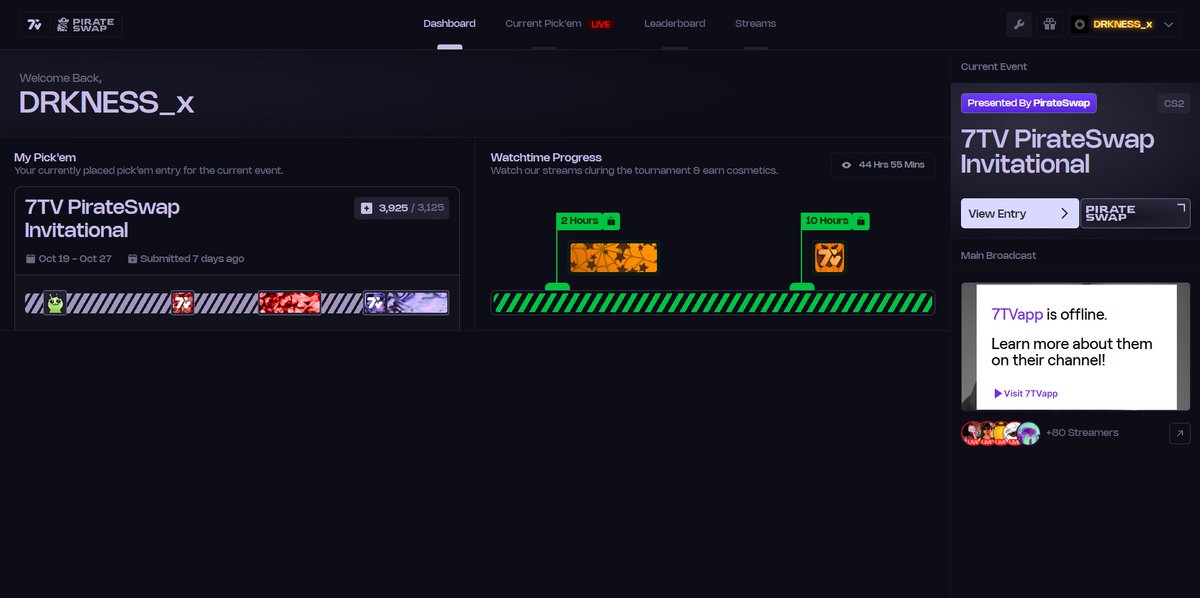The width and height of the screenshot is (1200, 598).
Task: Click the live streamer avatars cluster
Action: pos(1000,433)
